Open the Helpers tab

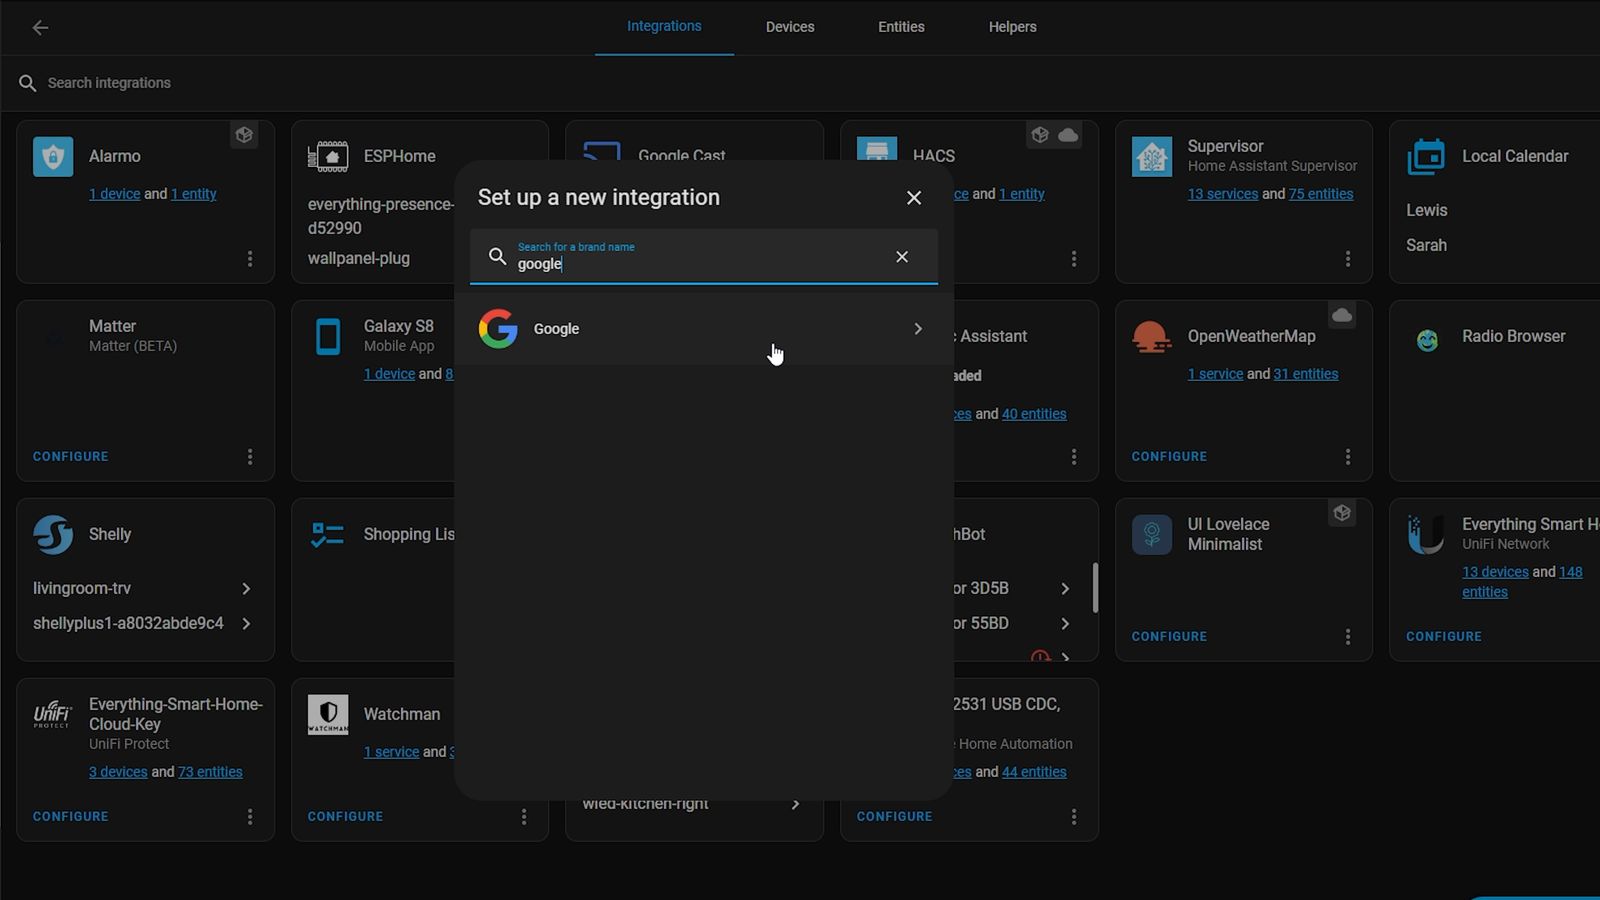[1012, 27]
